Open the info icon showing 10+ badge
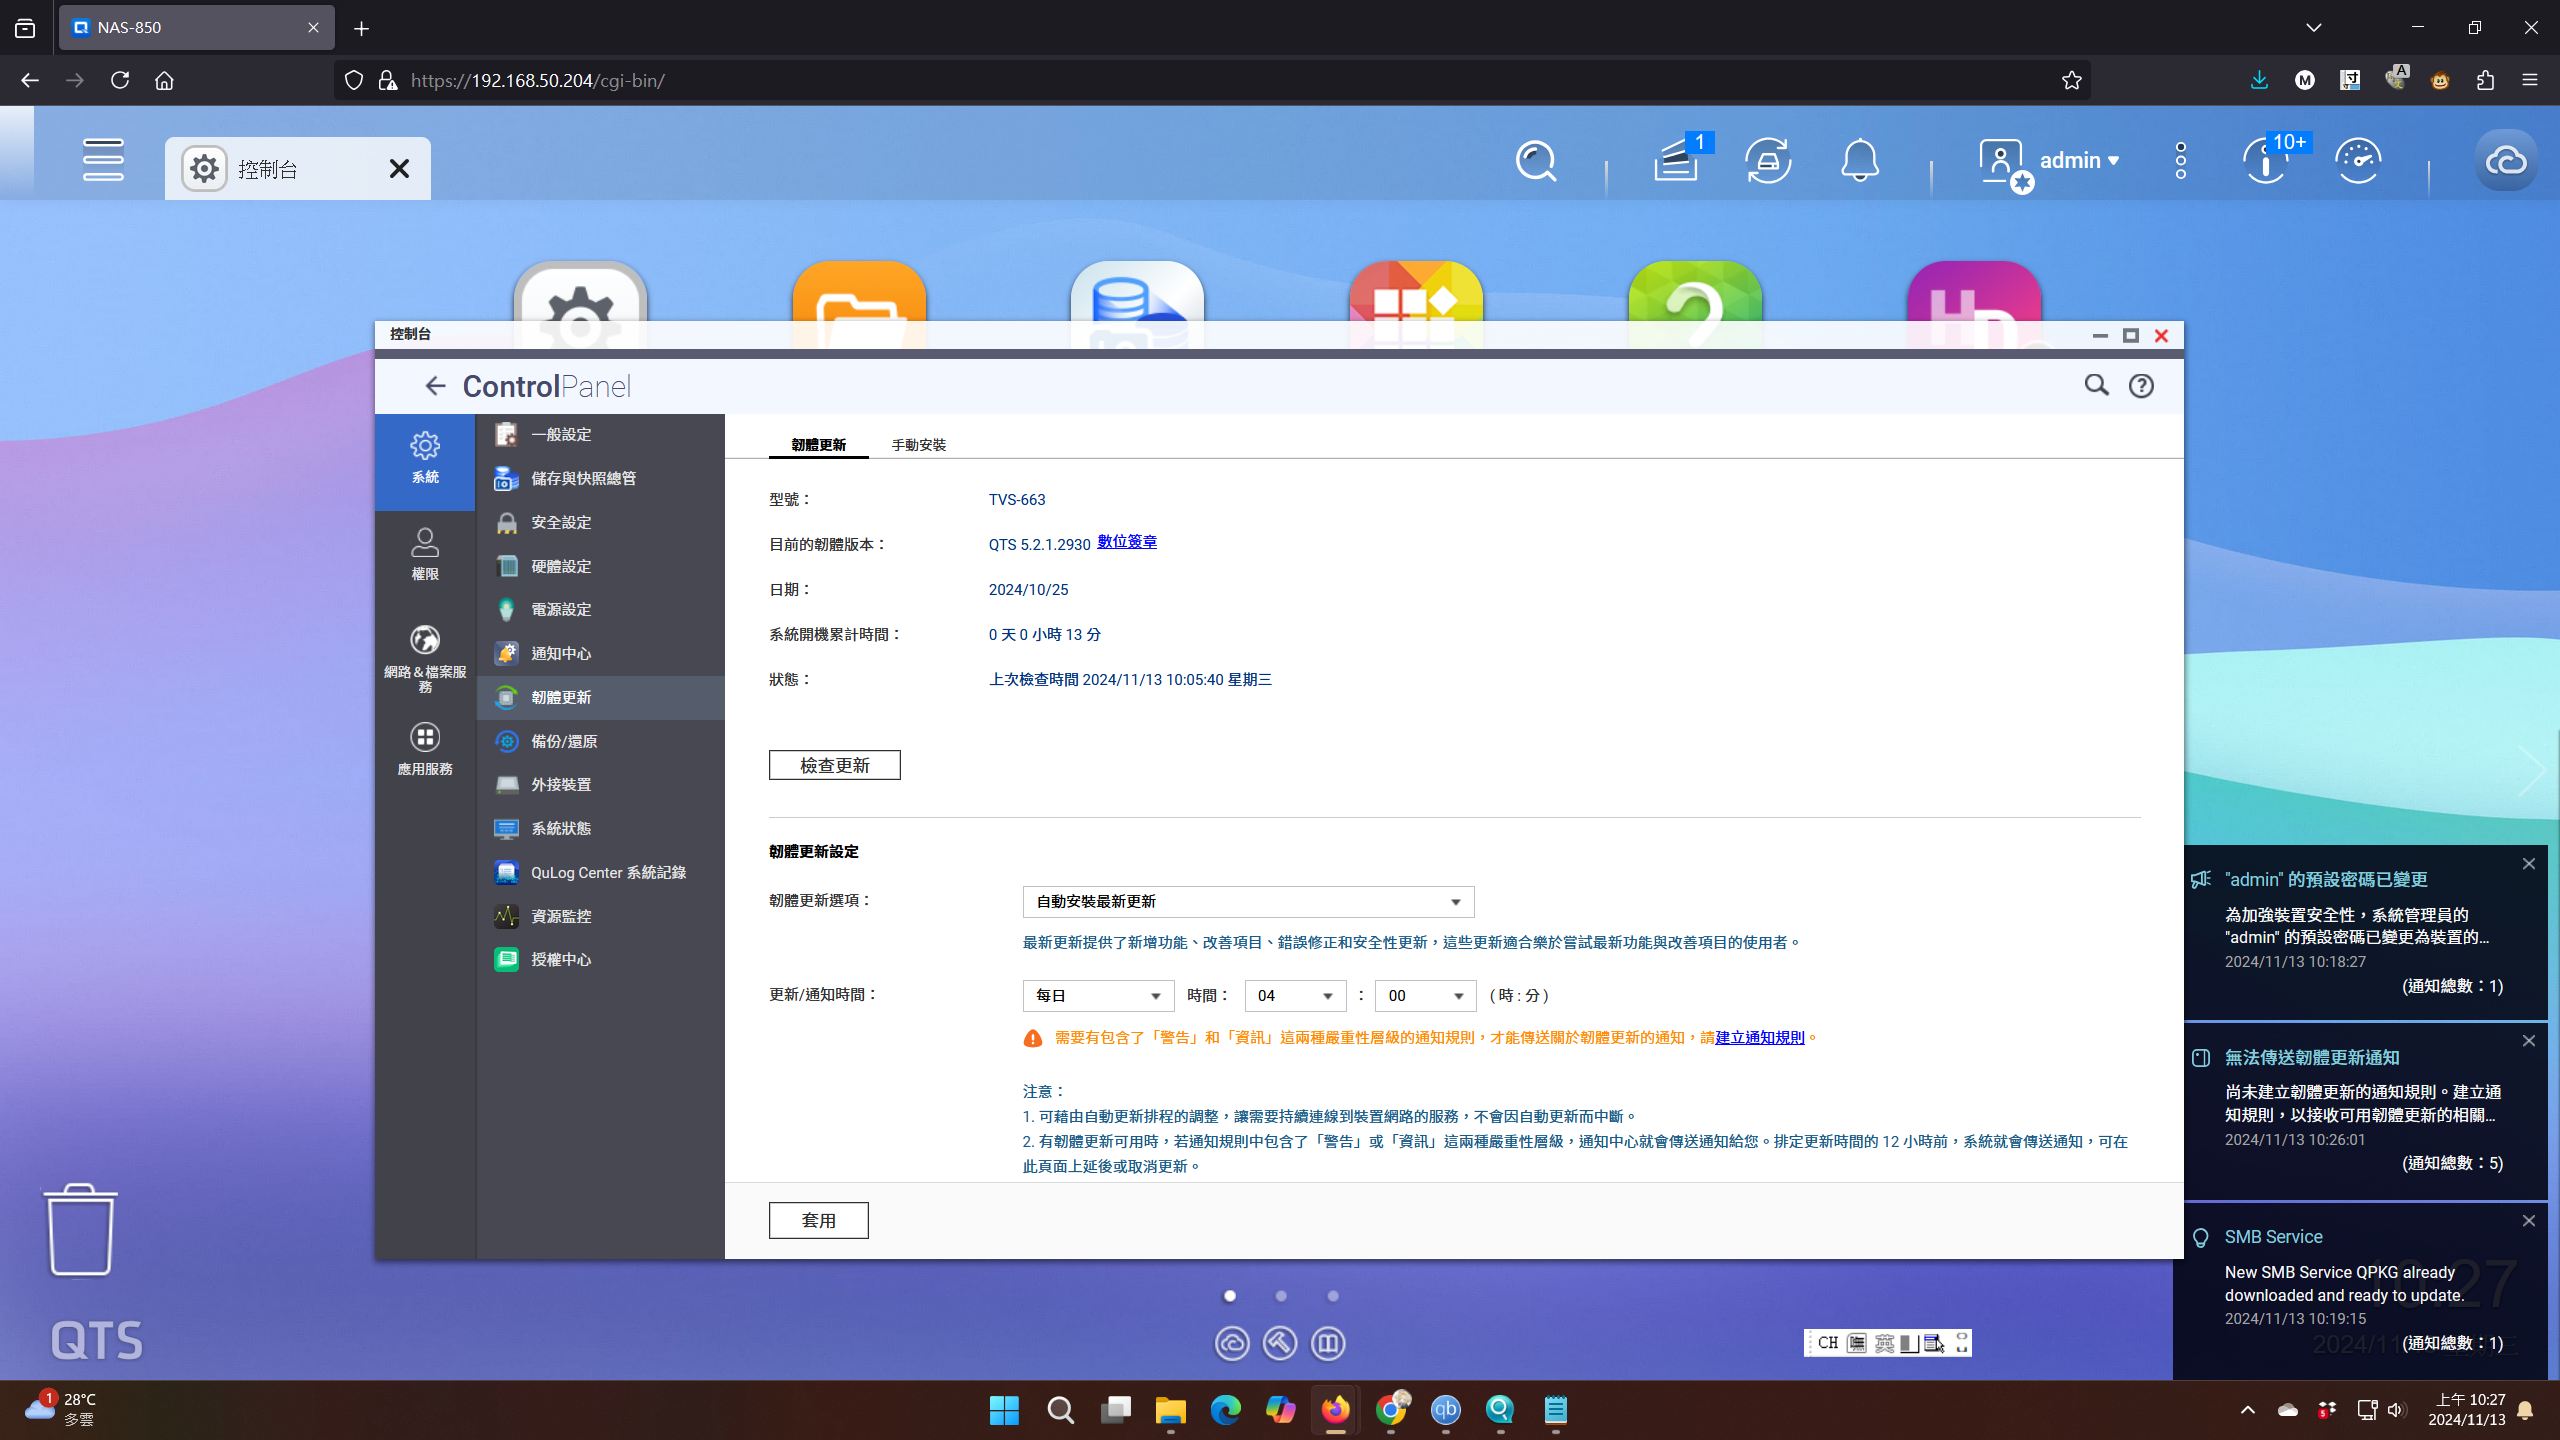The image size is (2560, 1440). tap(2267, 161)
